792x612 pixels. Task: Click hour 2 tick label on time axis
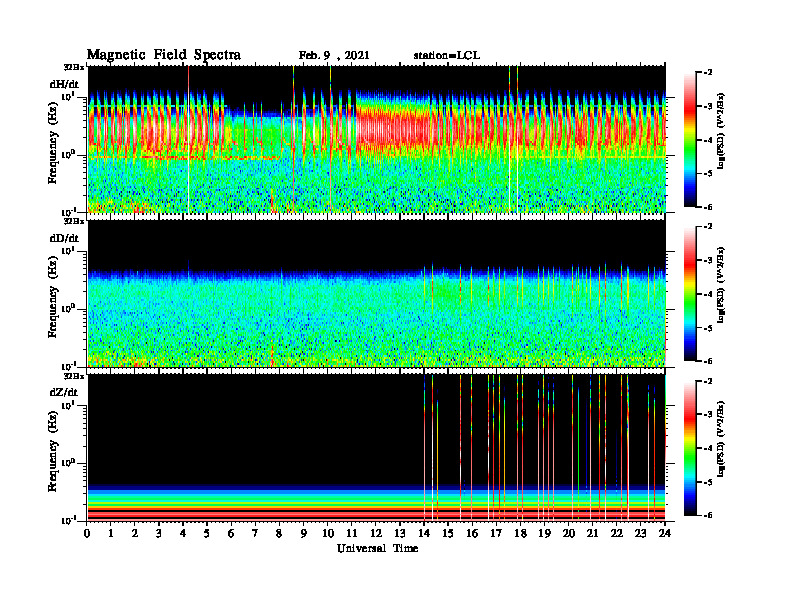[135, 534]
